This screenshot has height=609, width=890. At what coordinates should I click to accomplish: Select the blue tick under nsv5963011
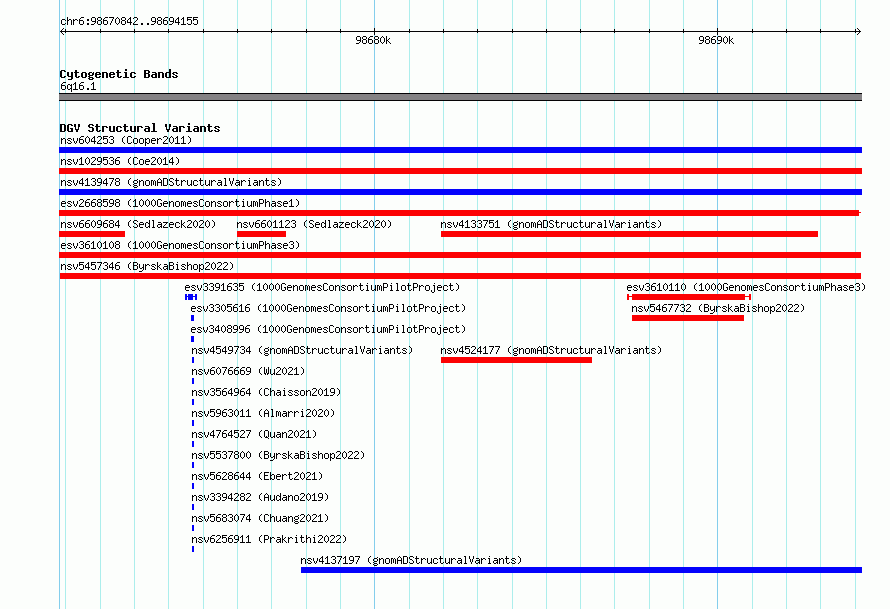pos(193,423)
